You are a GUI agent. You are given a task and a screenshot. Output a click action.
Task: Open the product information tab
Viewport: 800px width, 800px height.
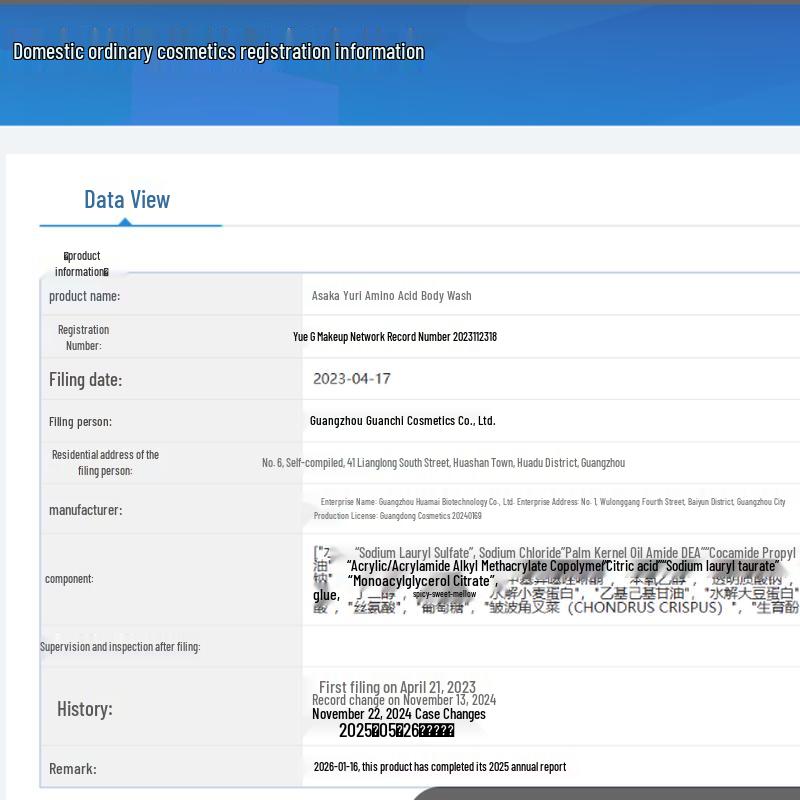click(82, 263)
